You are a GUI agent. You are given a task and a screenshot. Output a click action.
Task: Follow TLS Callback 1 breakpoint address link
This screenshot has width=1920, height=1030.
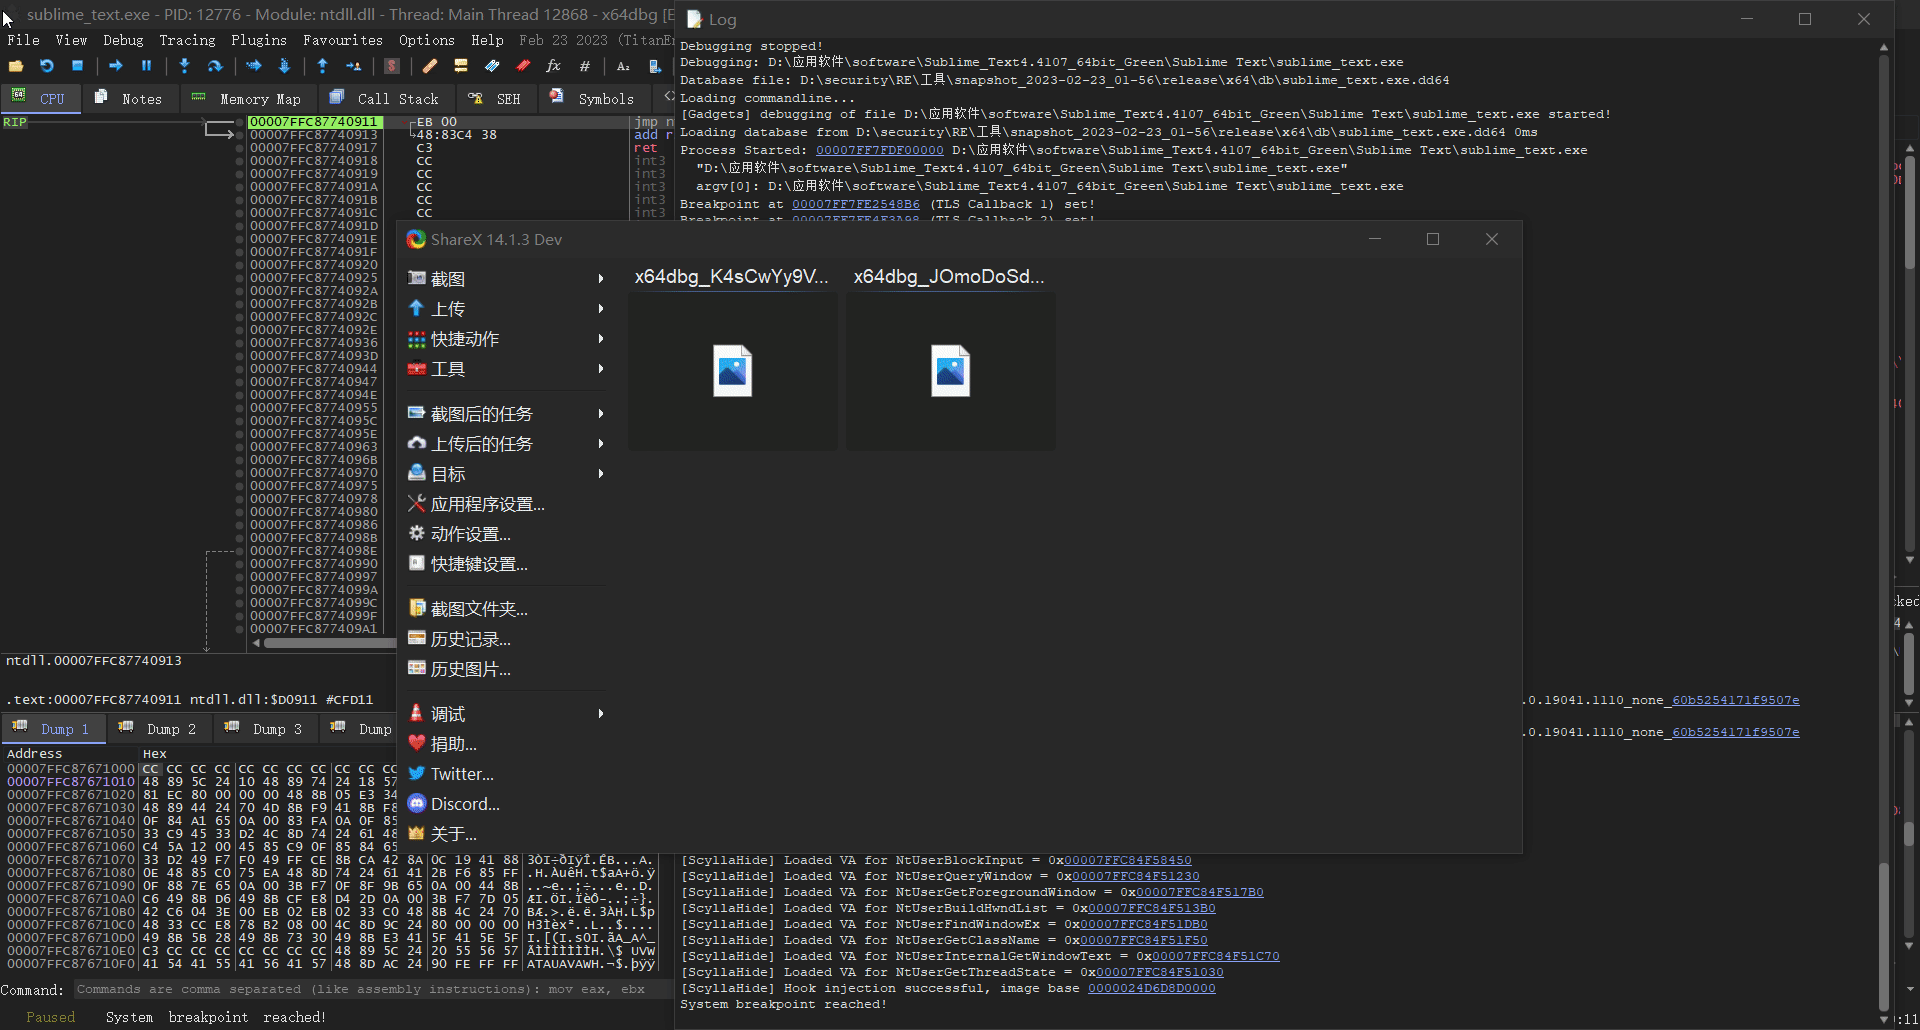click(x=855, y=204)
